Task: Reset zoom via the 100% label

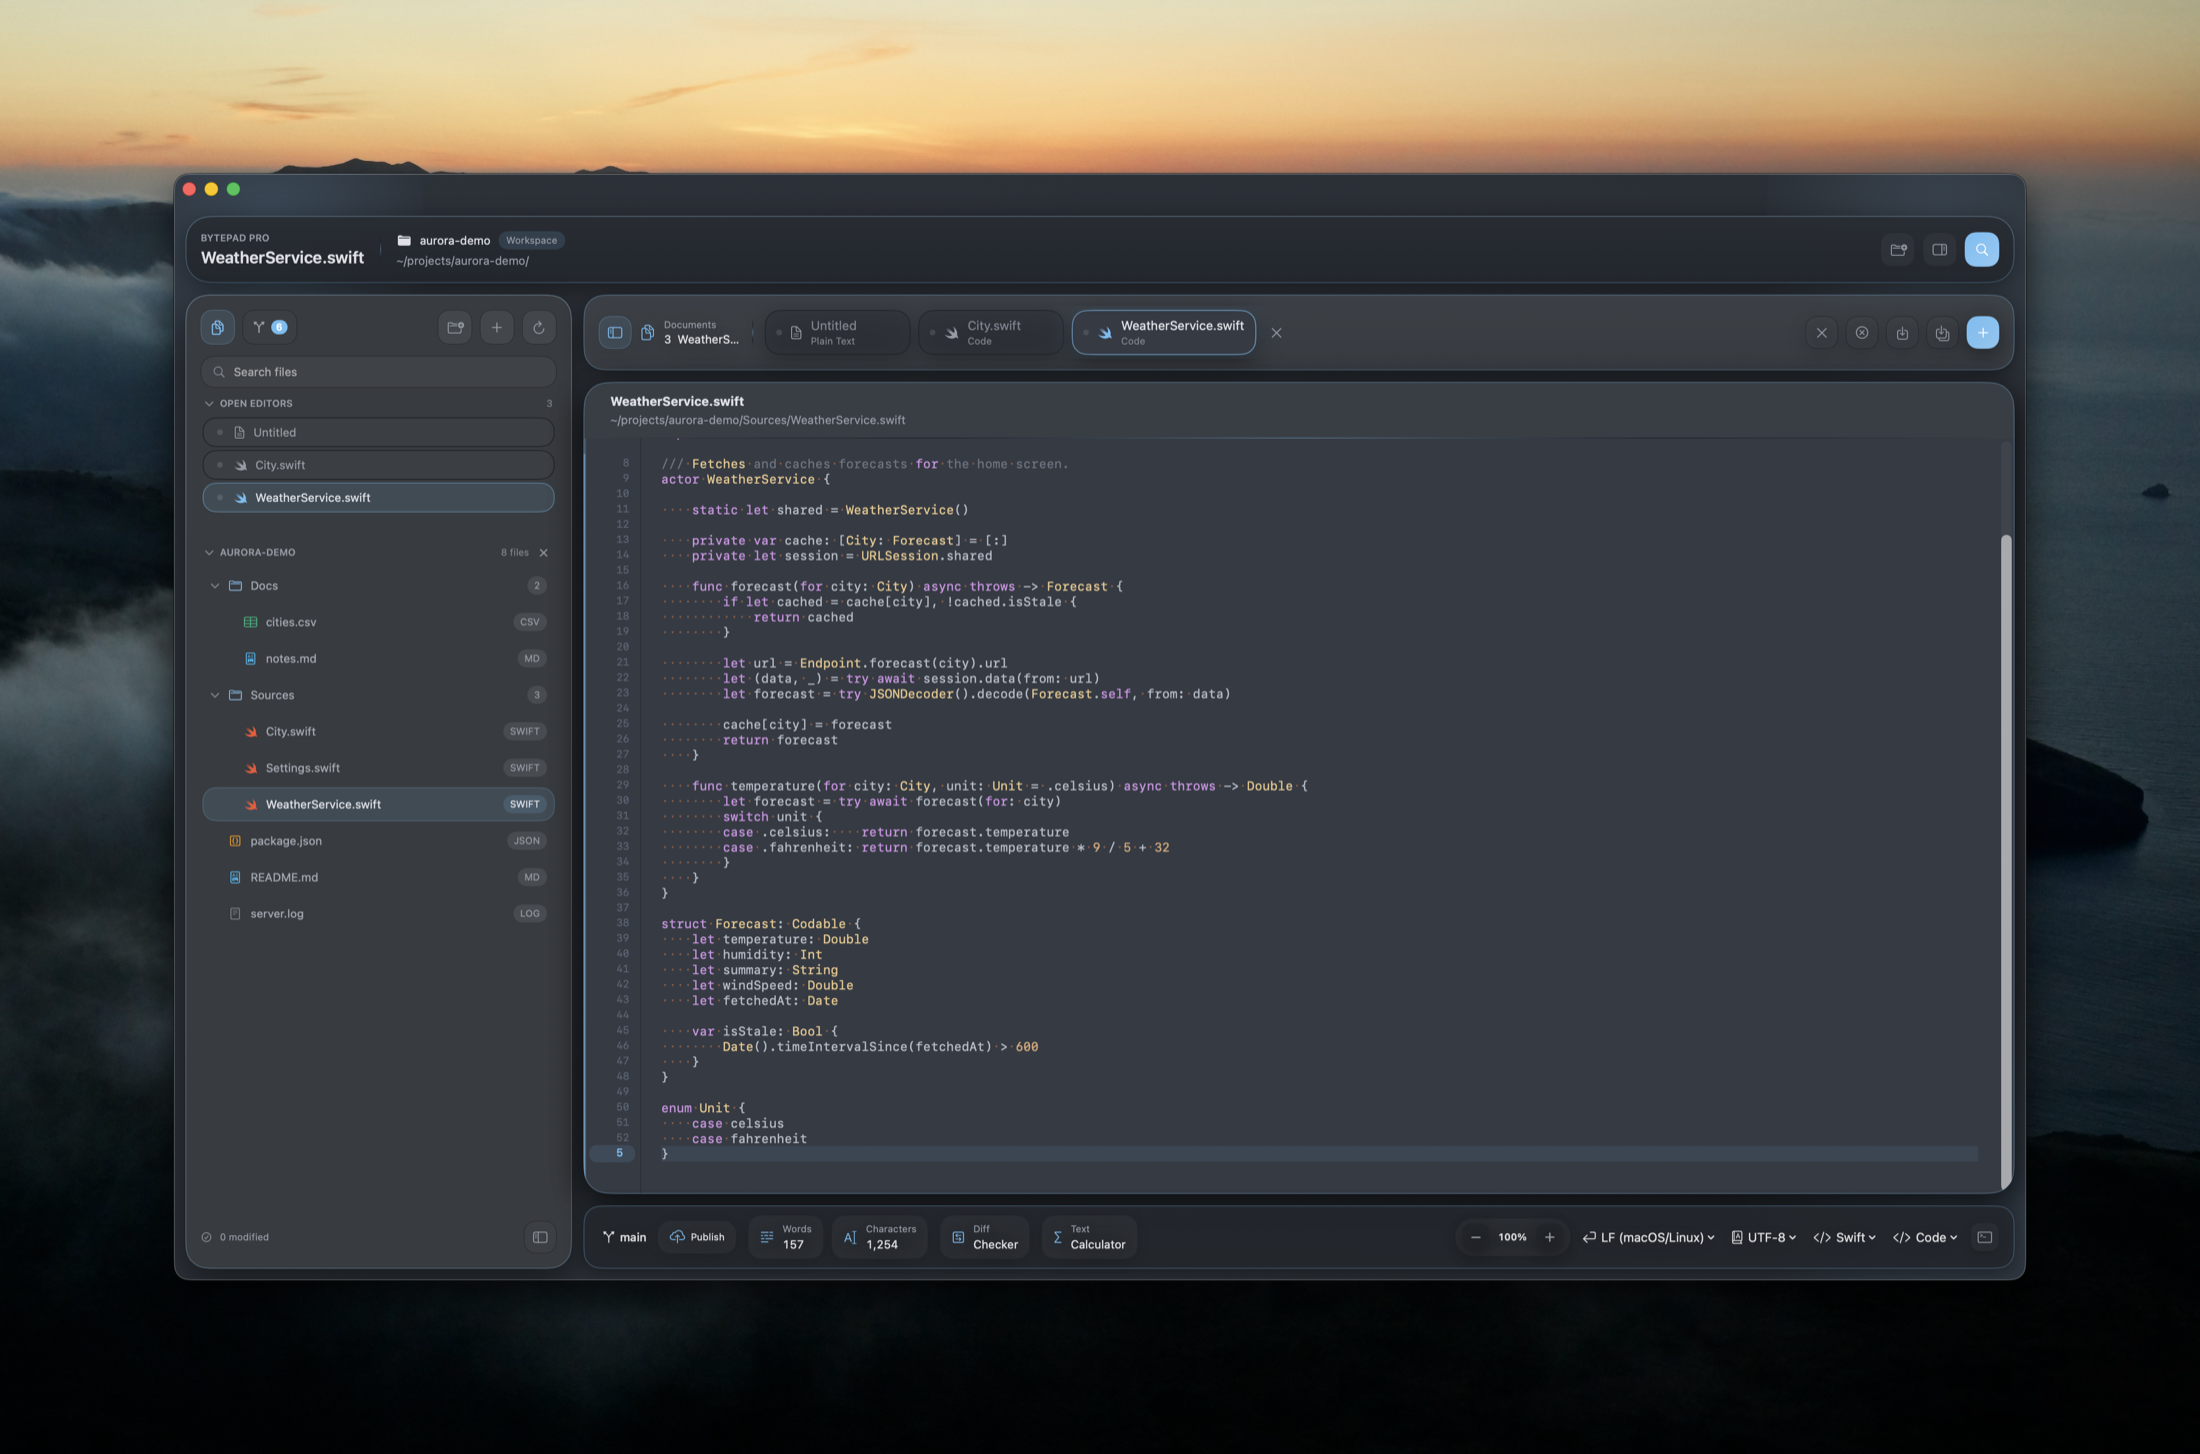Action: coord(1512,1237)
